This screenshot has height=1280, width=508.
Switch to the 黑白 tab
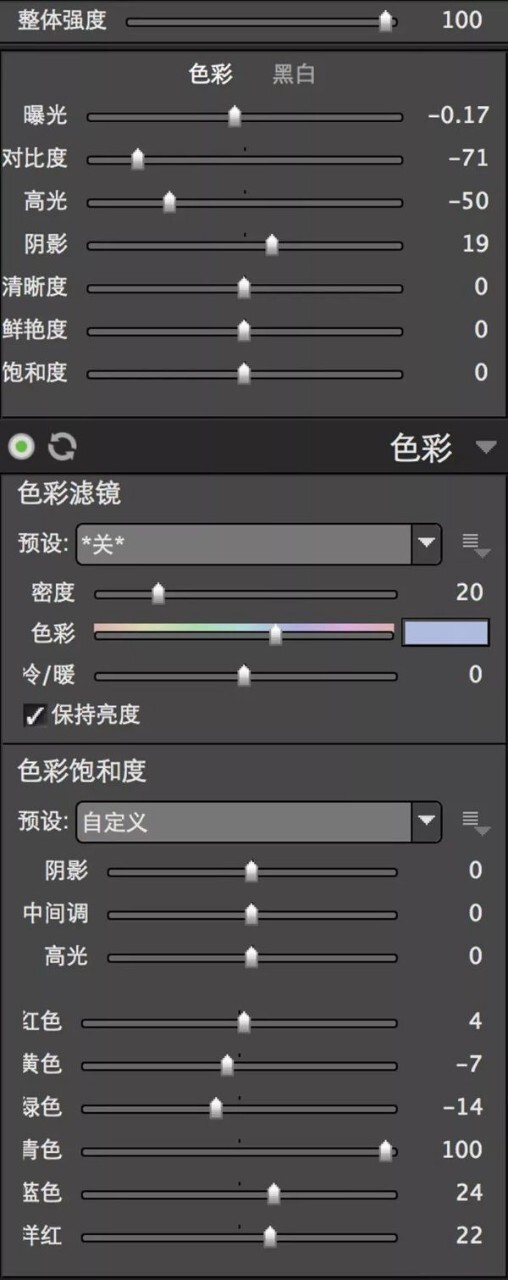pos(294,74)
